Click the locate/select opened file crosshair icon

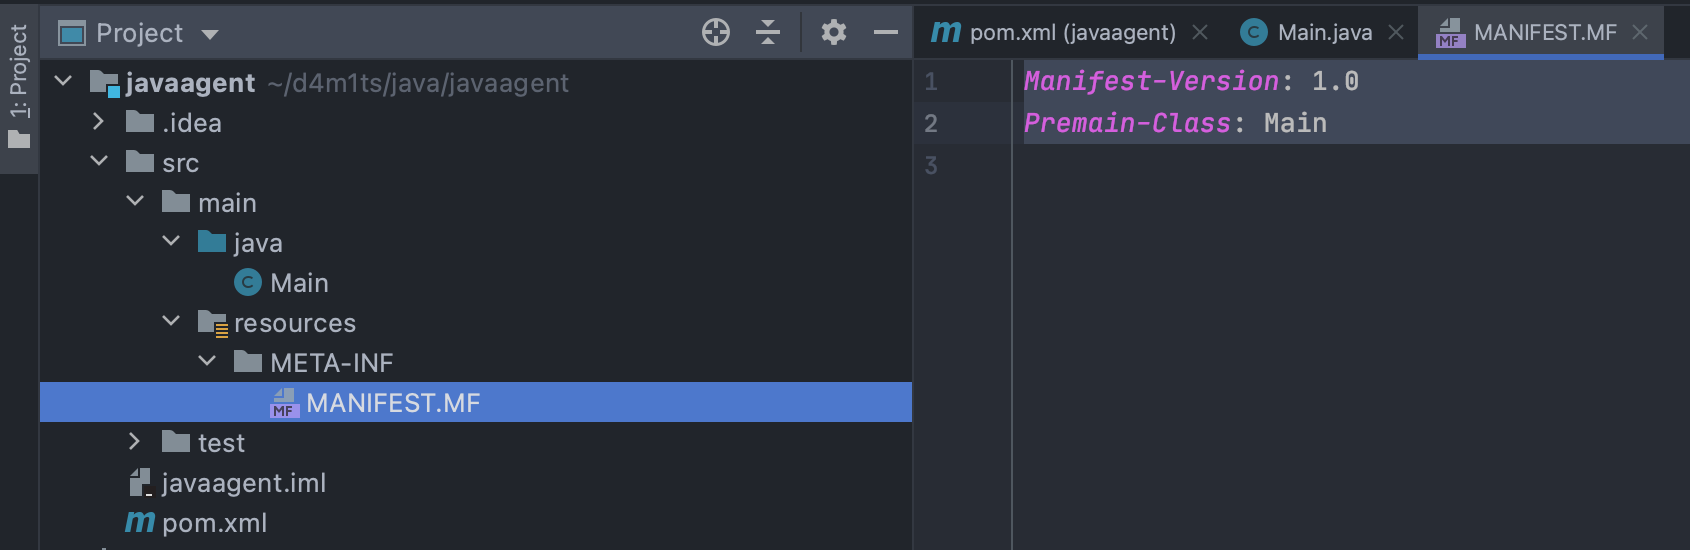point(716,33)
